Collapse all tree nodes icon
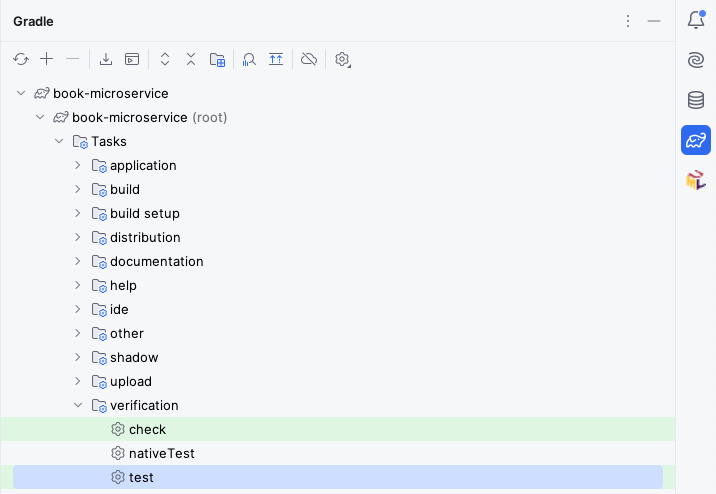 click(x=191, y=59)
